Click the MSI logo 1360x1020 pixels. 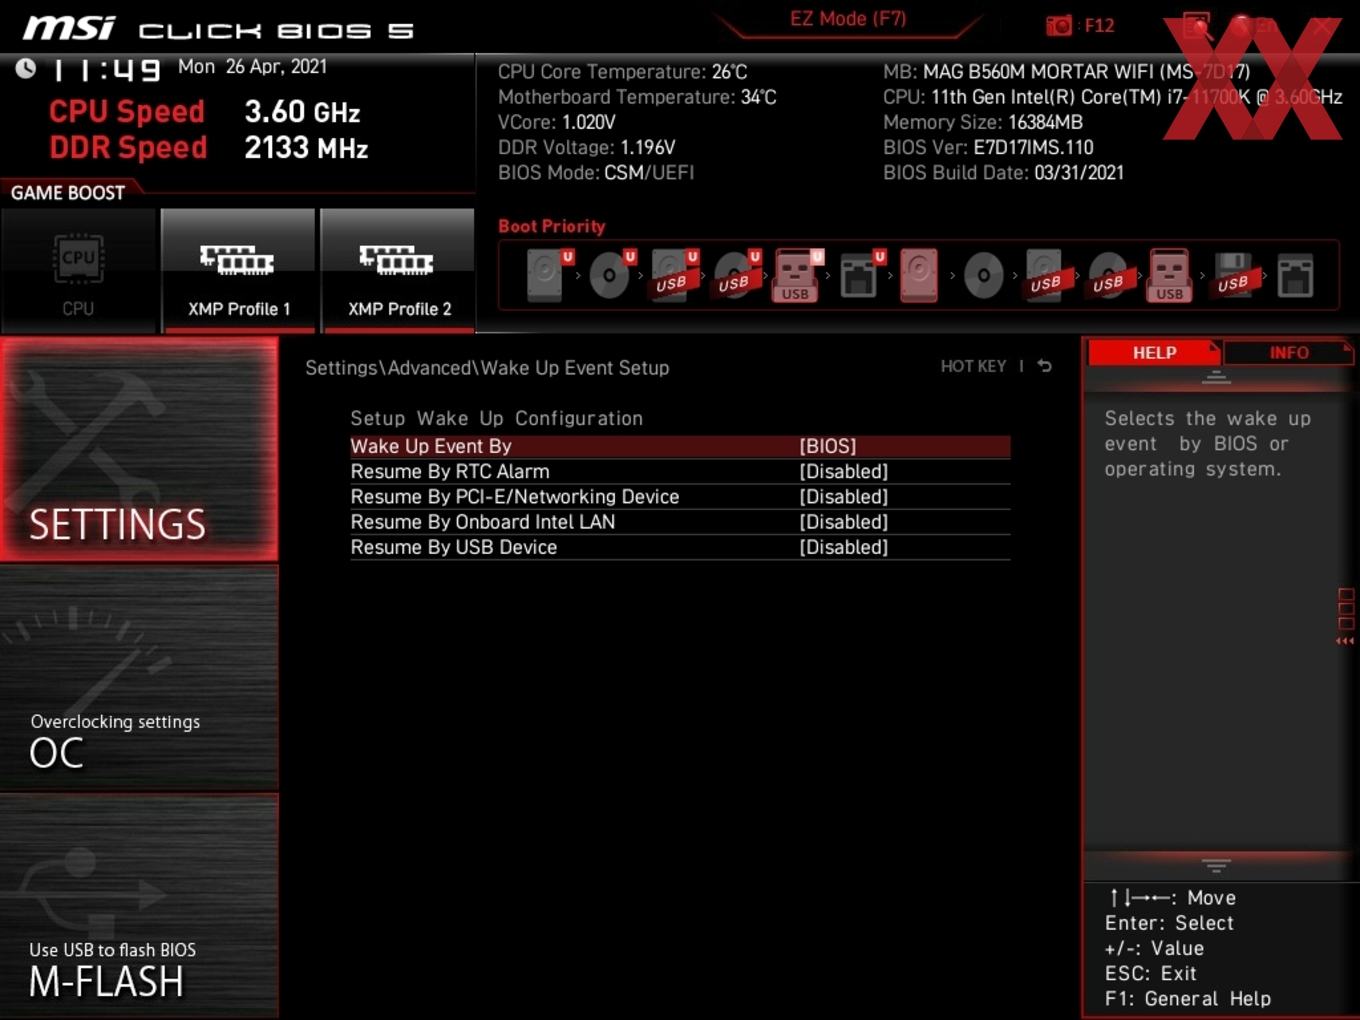tap(69, 28)
